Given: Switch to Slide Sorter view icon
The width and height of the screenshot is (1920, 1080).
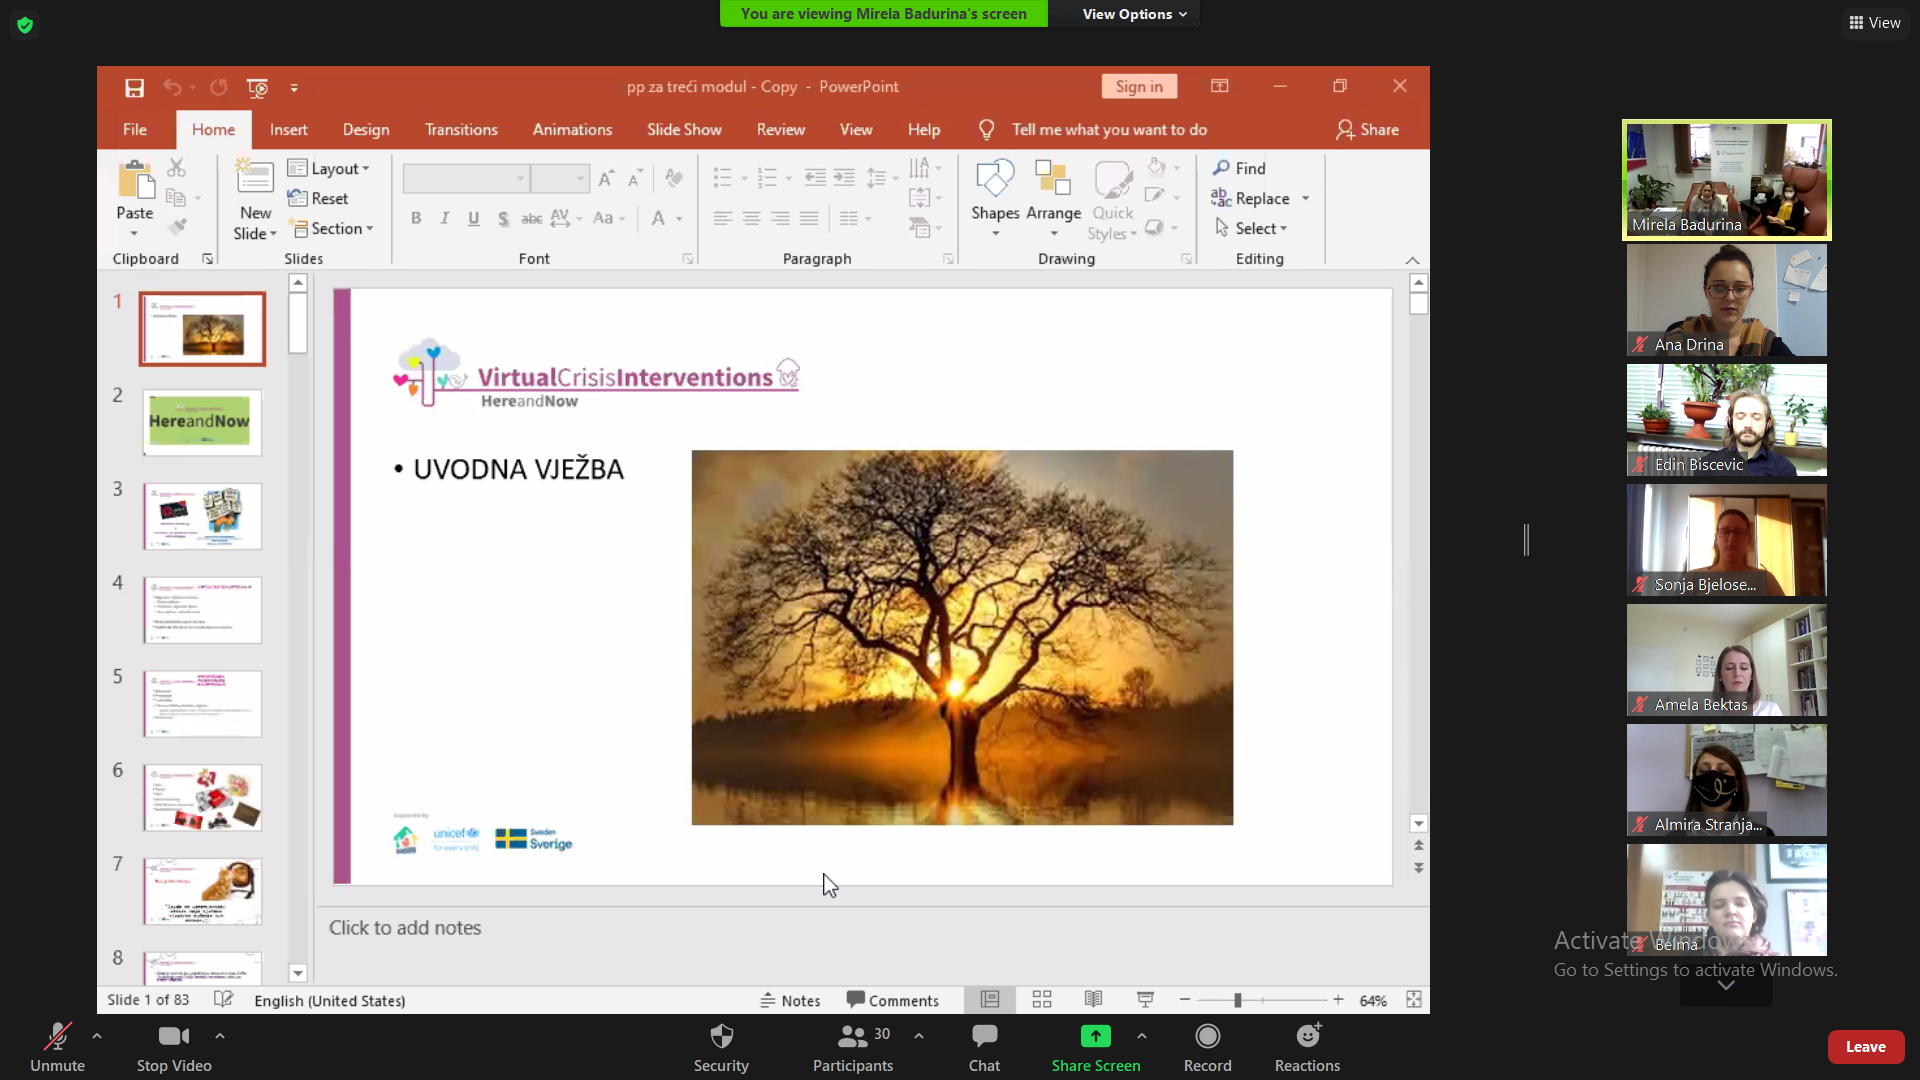Looking at the screenshot, I should tap(1042, 1000).
